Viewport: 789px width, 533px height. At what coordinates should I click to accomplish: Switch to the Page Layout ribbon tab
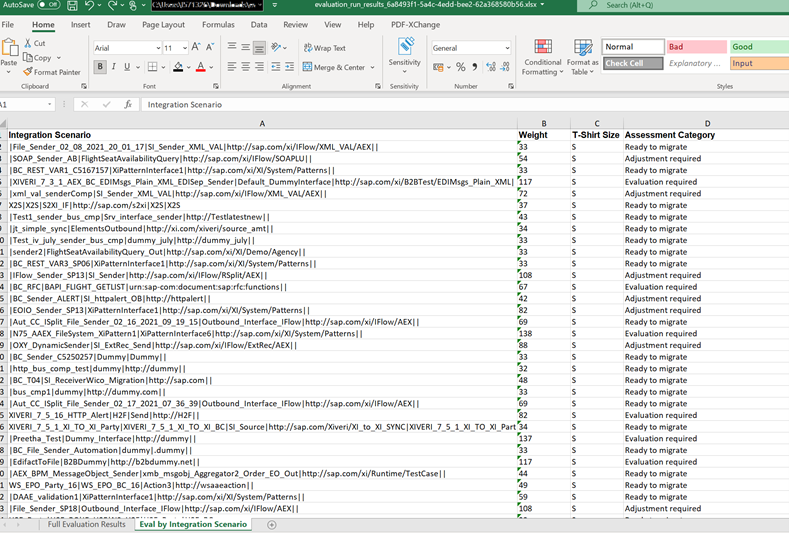point(163,24)
